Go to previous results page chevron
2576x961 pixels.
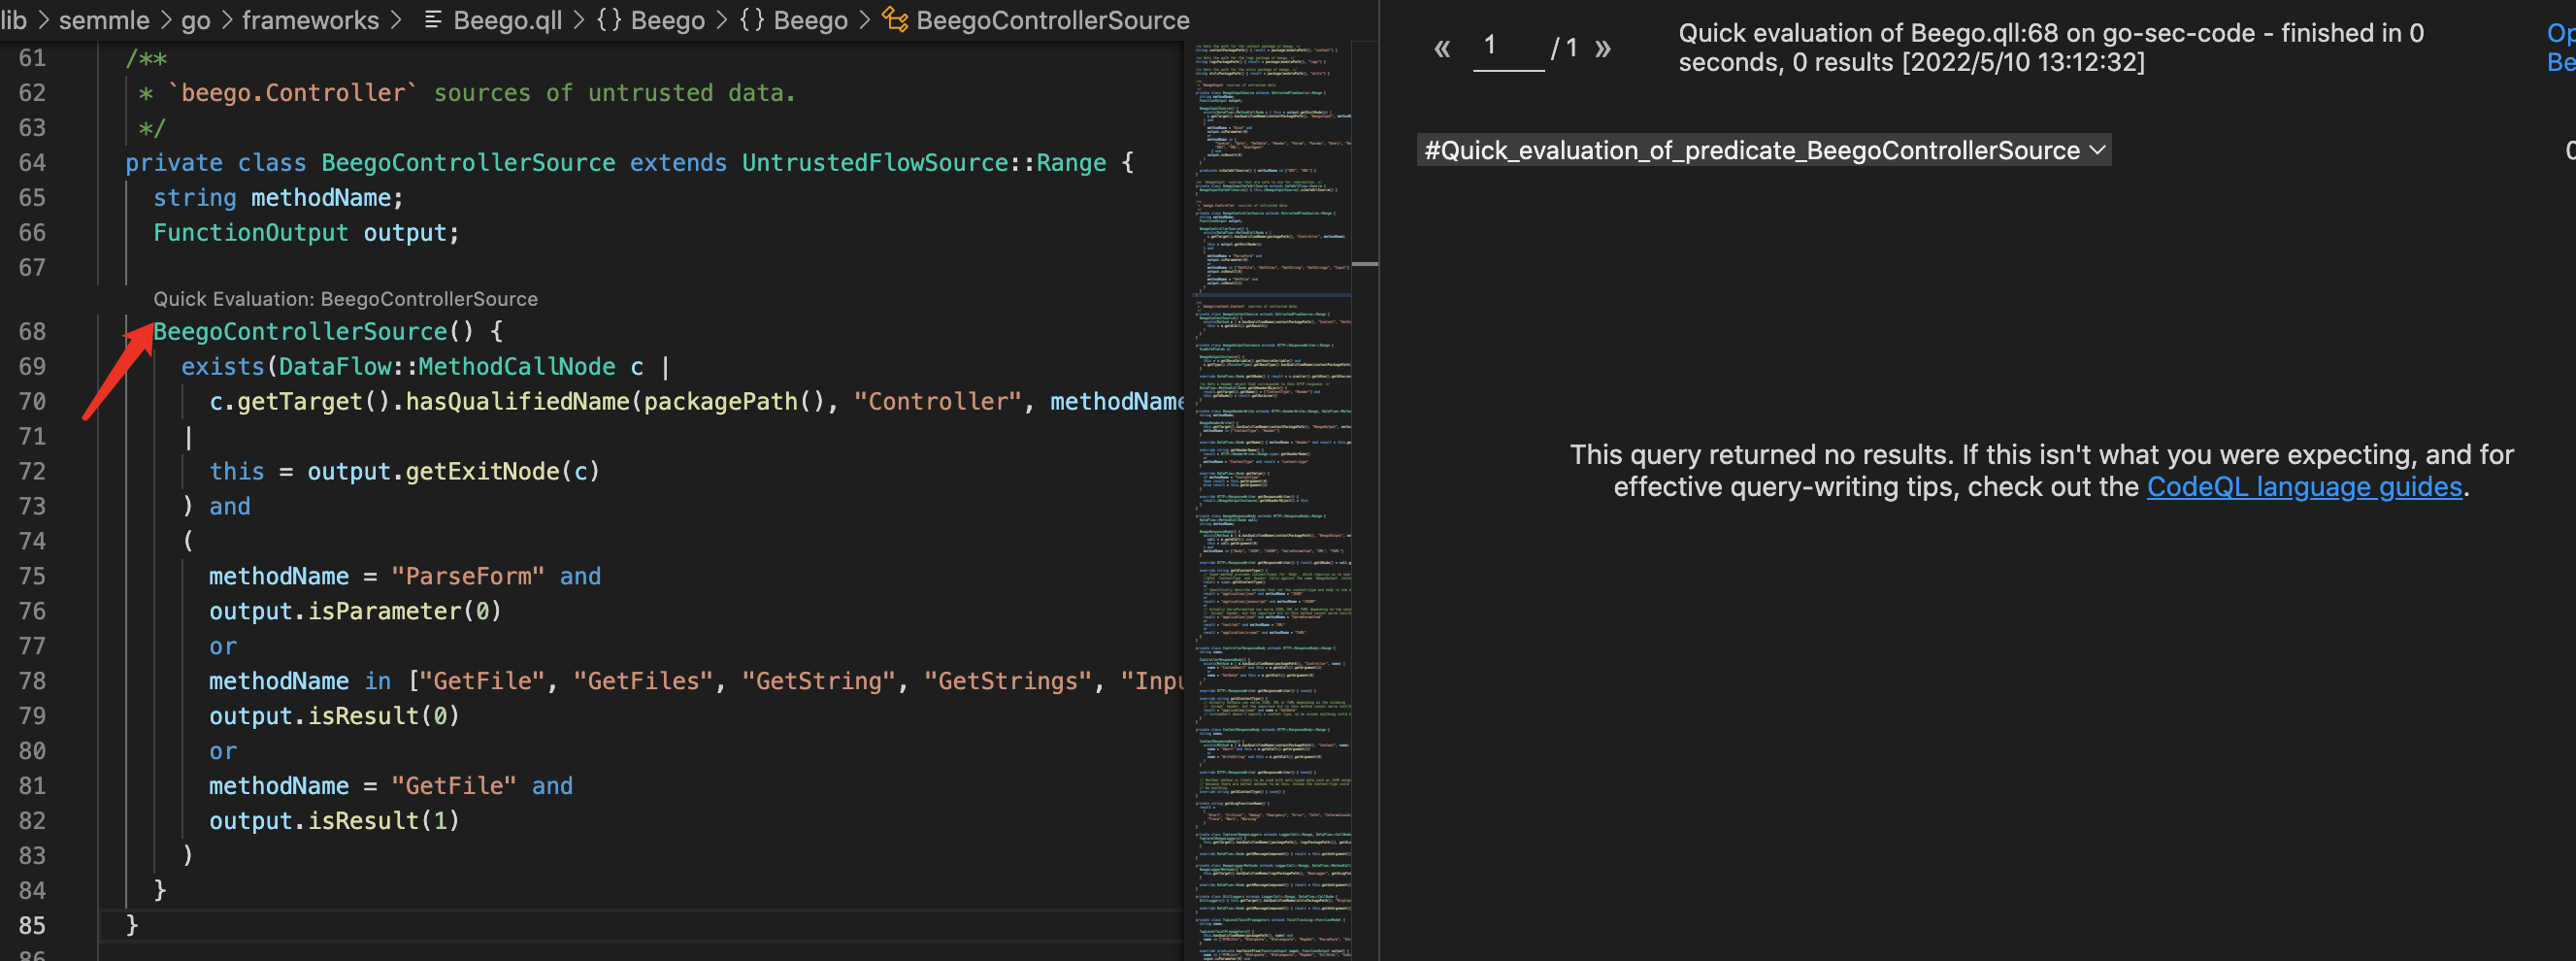click(x=1441, y=48)
